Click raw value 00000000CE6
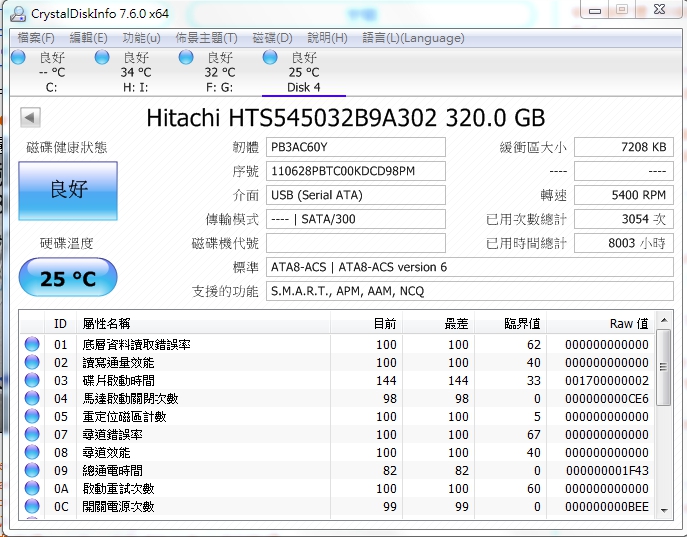Image resolution: width=687 pixels, height=537 pixels. pos(607,399)
